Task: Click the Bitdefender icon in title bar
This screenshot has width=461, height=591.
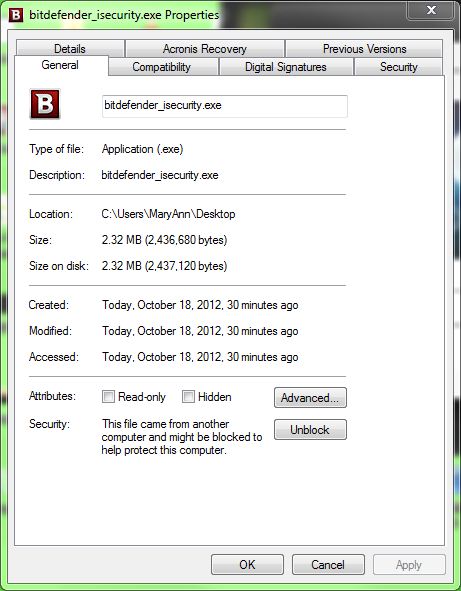Action: [16, 15]
